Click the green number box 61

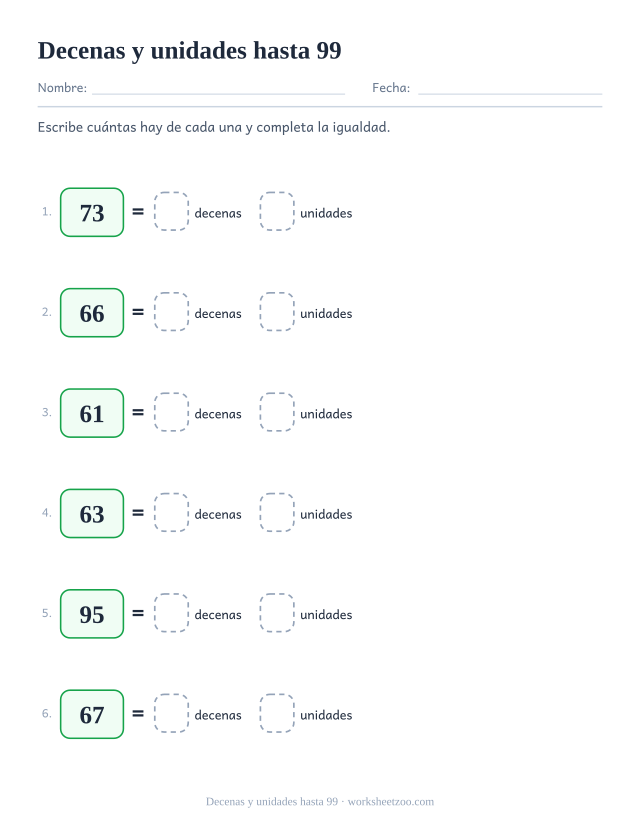[92, 413]
